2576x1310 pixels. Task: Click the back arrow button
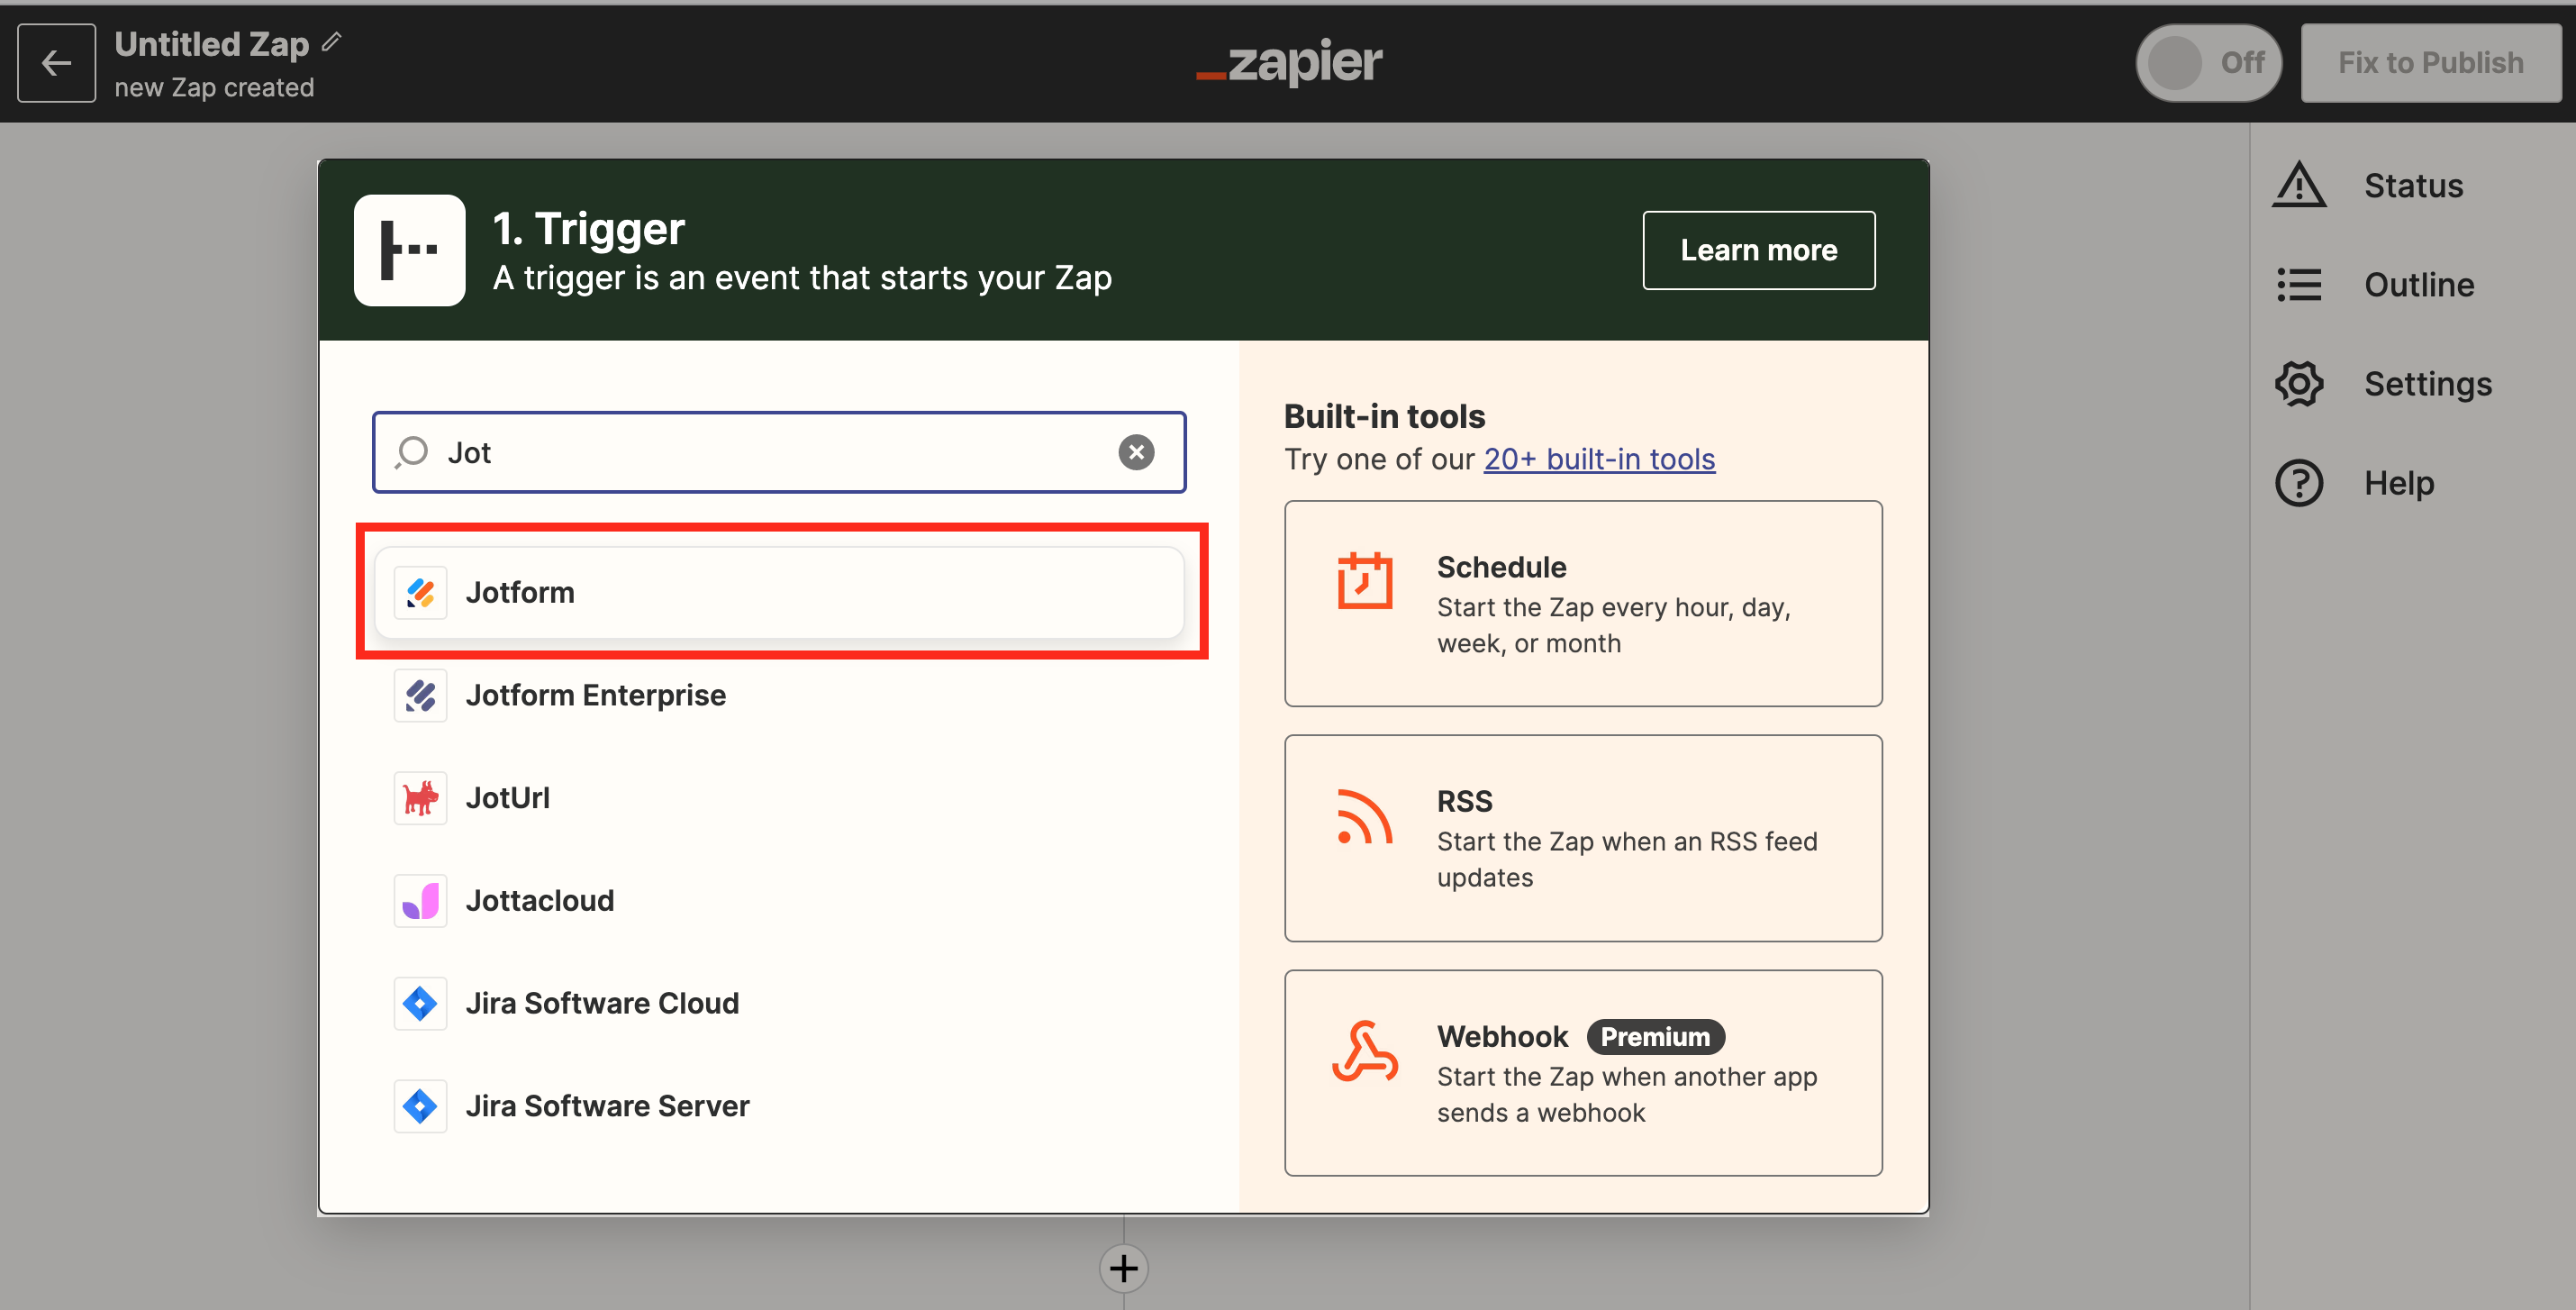tap(57, 63)
